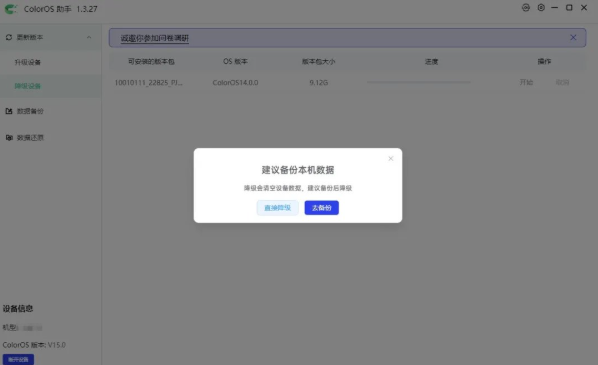The width and height of the screenshot is (598, 365).
Task: Click the download progress bar of the package row
Action: [x=418, y=82]
